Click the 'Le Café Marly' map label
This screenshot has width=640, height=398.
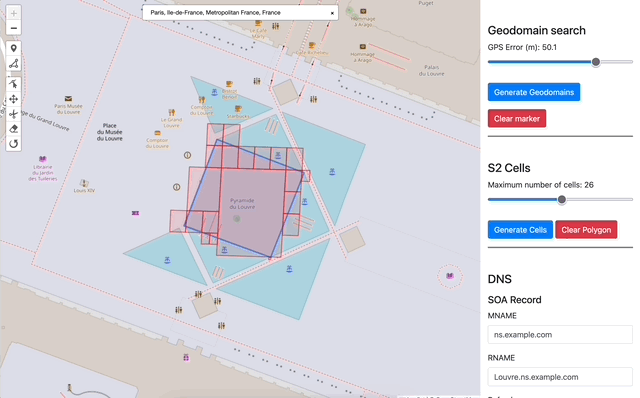tap(258, 33)
